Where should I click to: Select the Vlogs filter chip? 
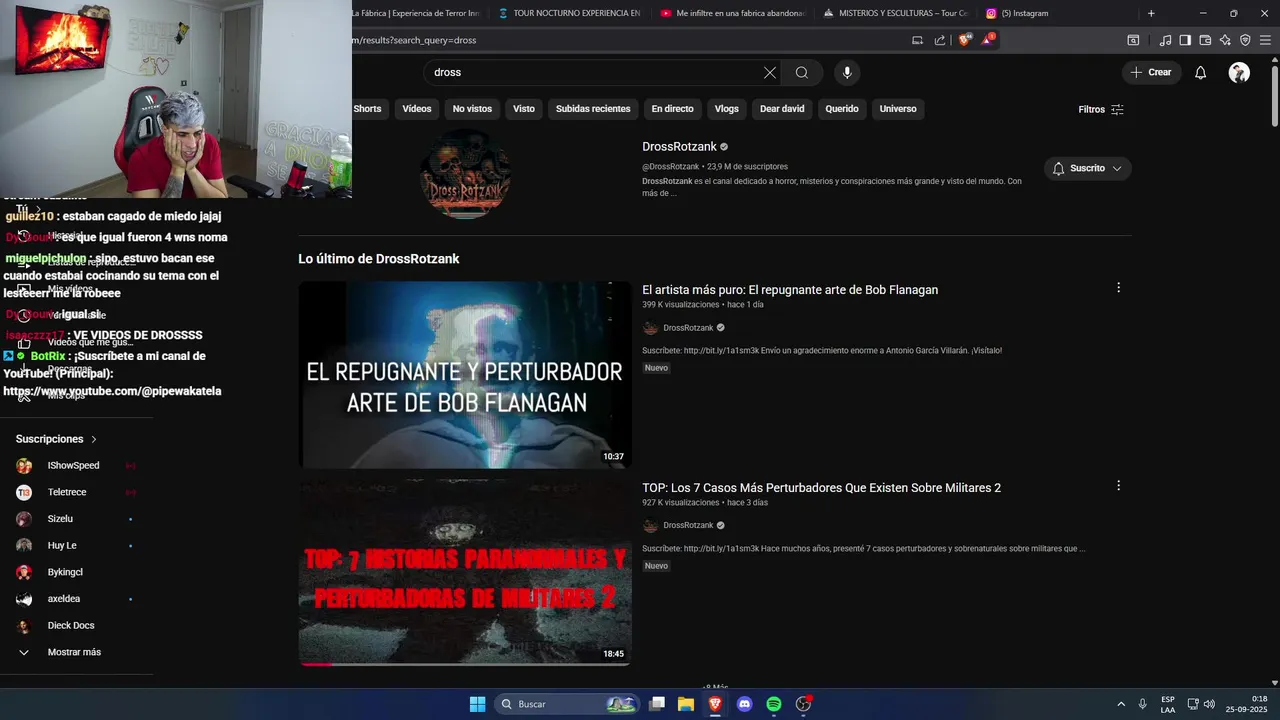click(x=727, y=109)
